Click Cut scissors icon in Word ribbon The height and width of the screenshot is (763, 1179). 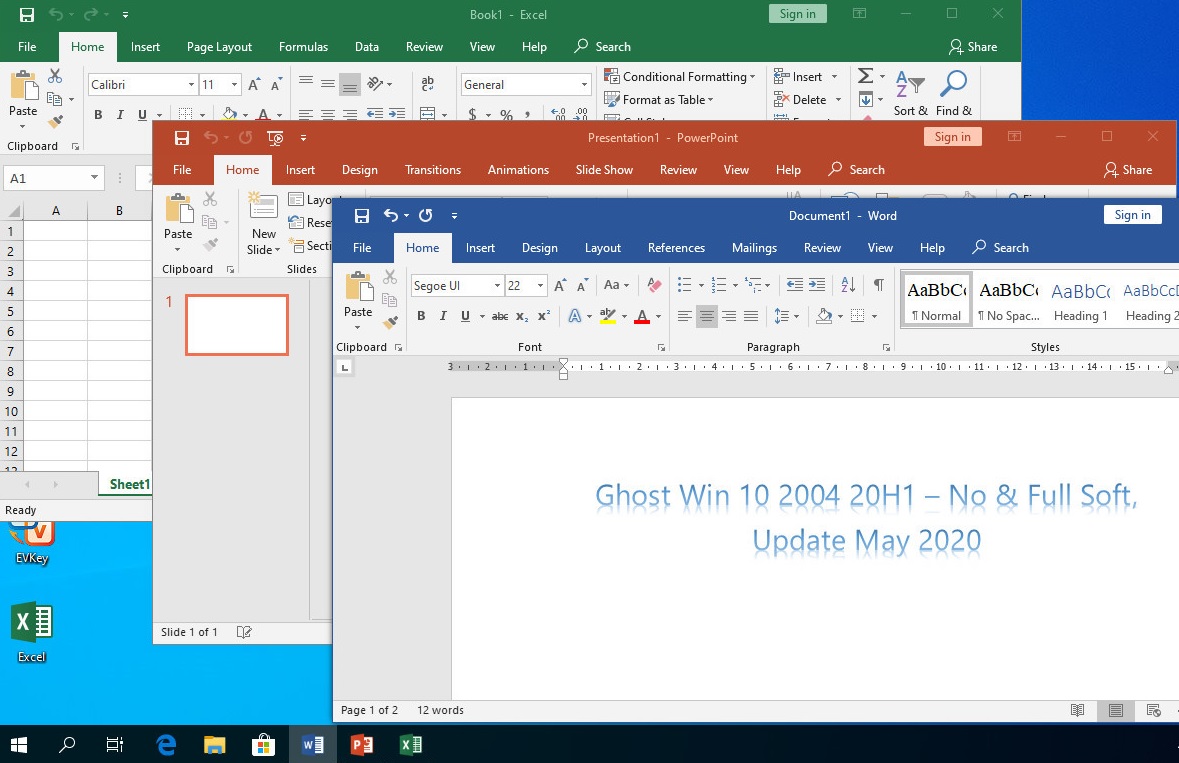(x=389, y=277)
